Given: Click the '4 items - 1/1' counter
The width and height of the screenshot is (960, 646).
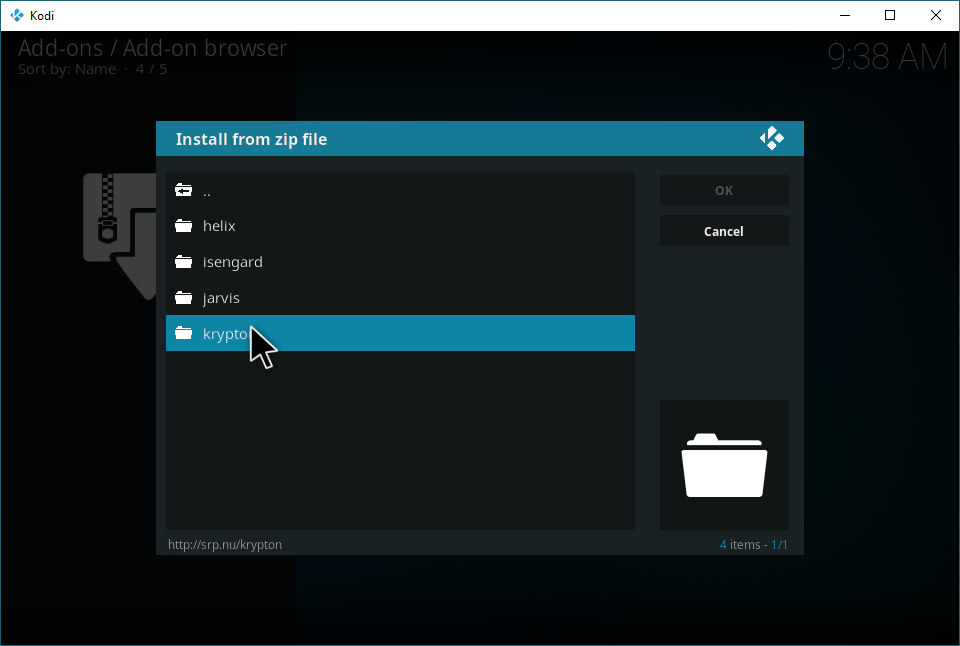Looking at the screenshot, I should click(x=754, y=544).
